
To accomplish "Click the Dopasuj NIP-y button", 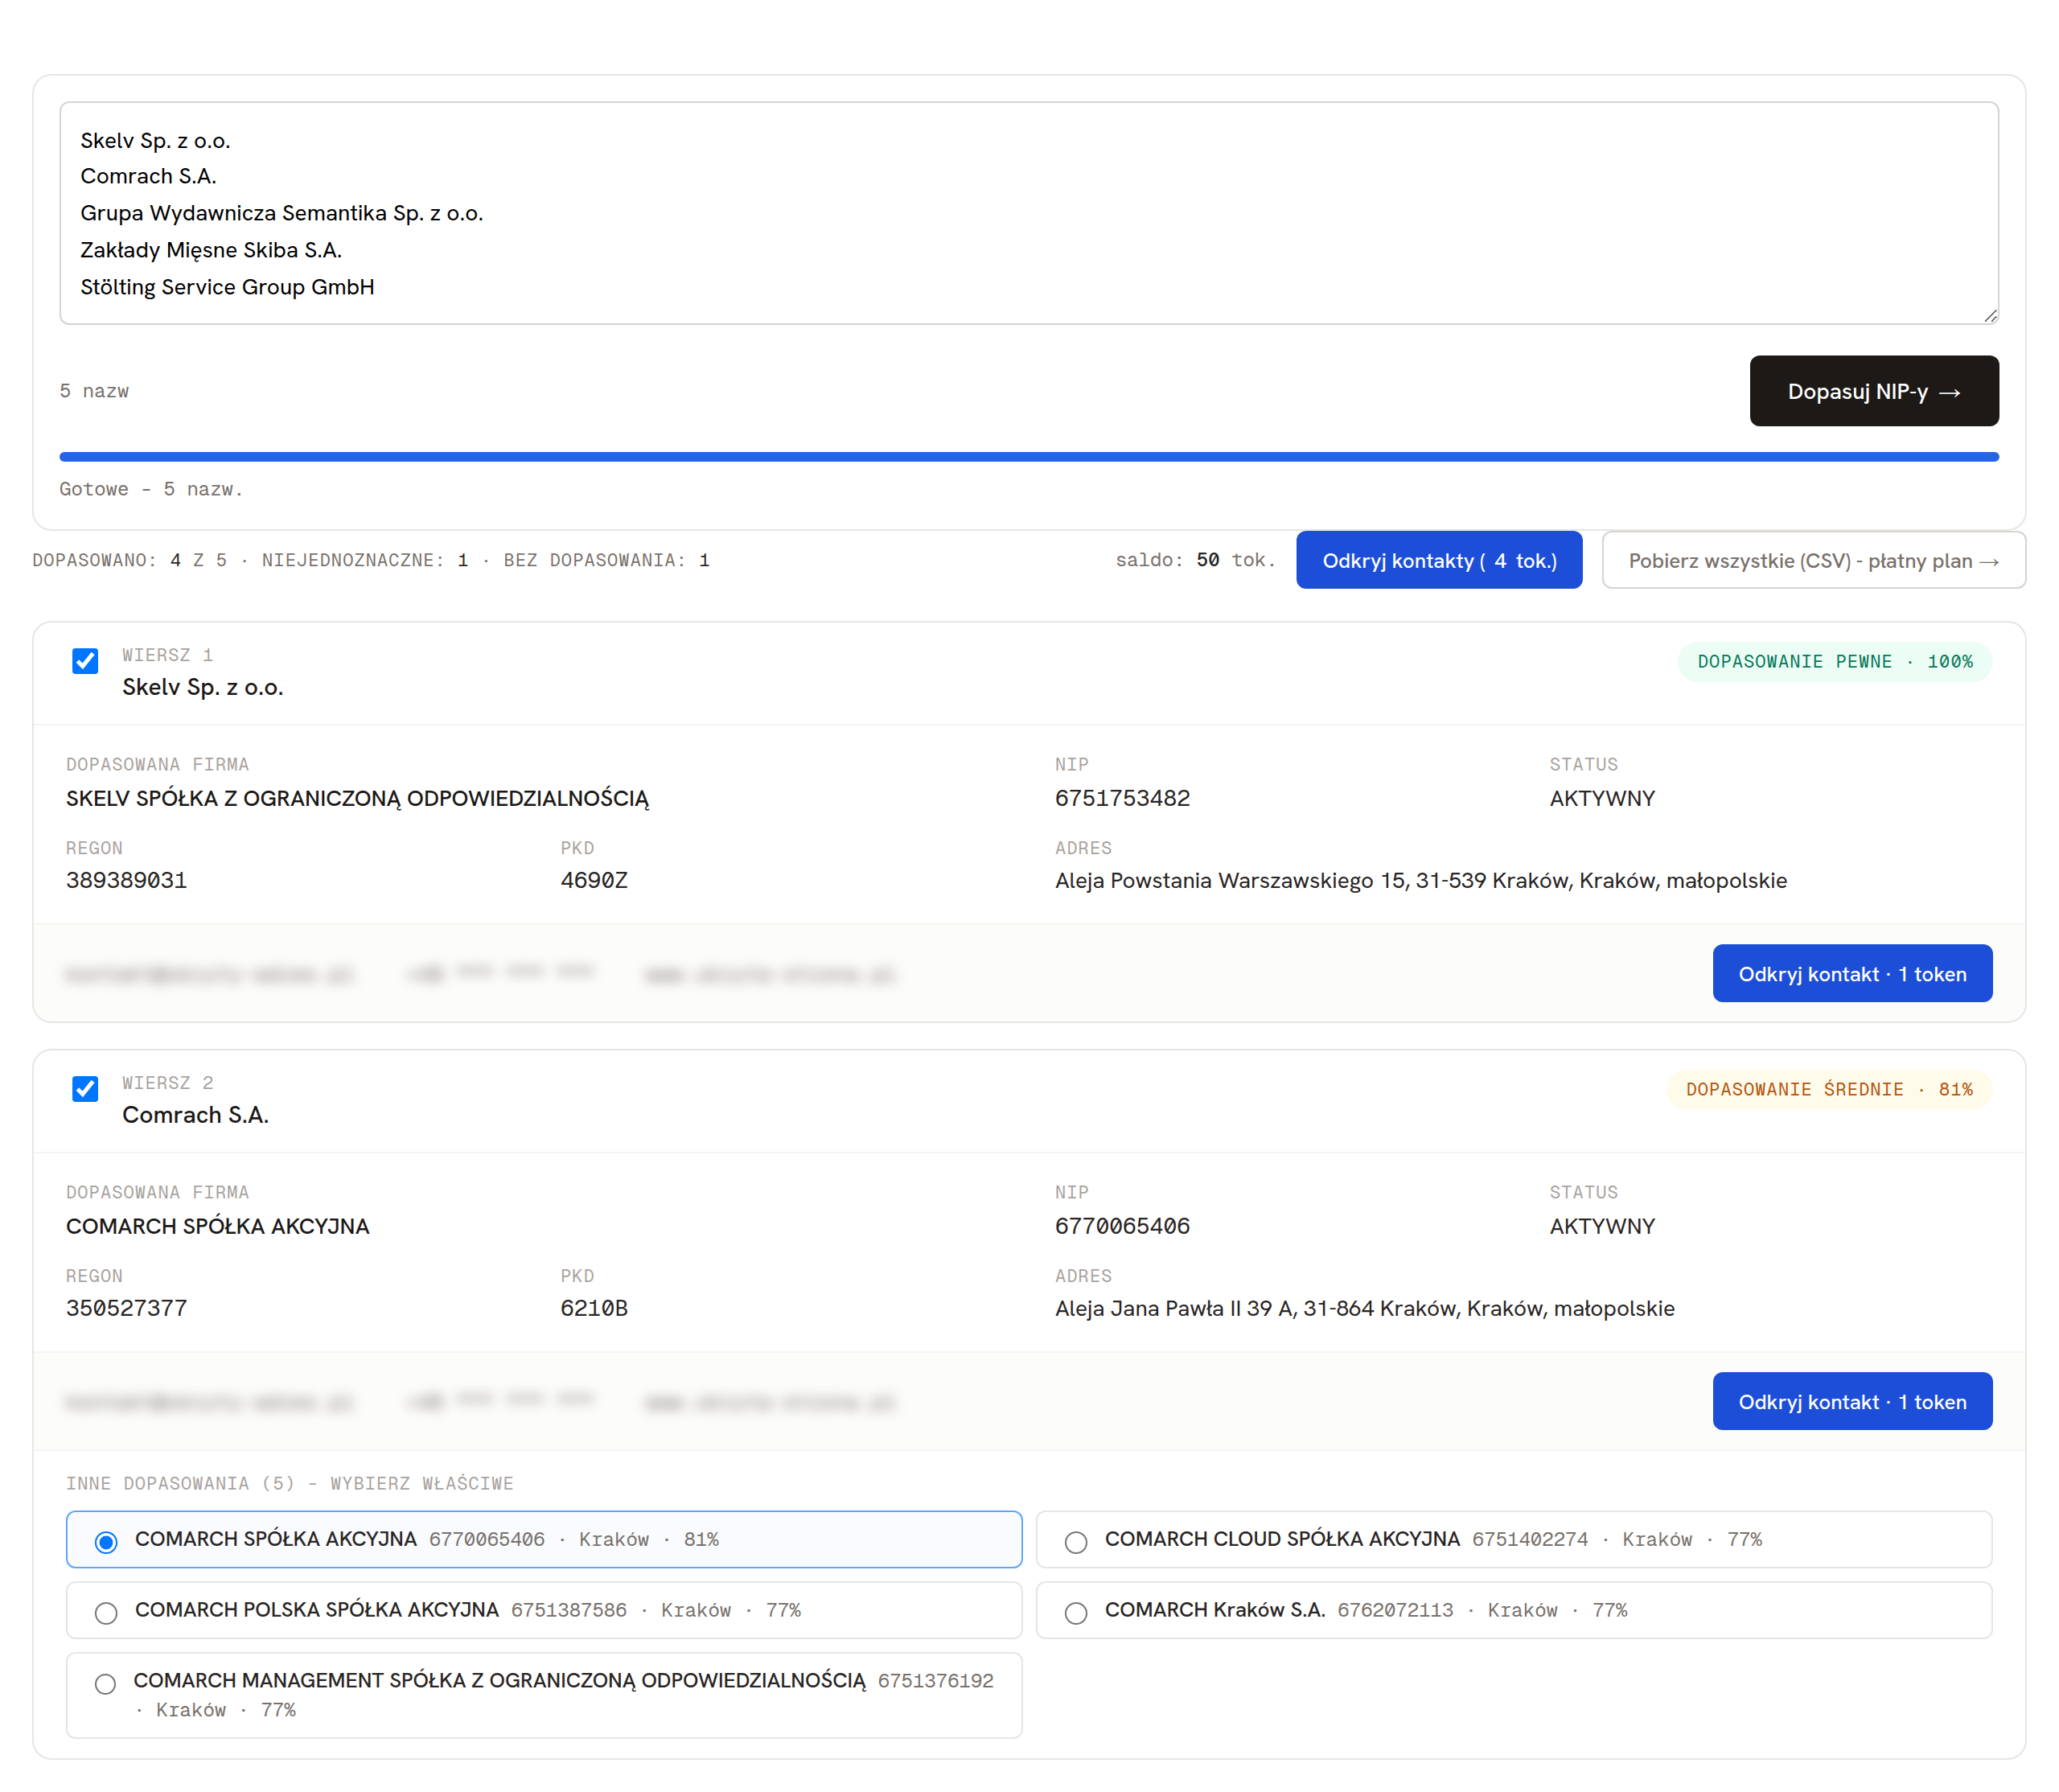I will [1873, 391].
